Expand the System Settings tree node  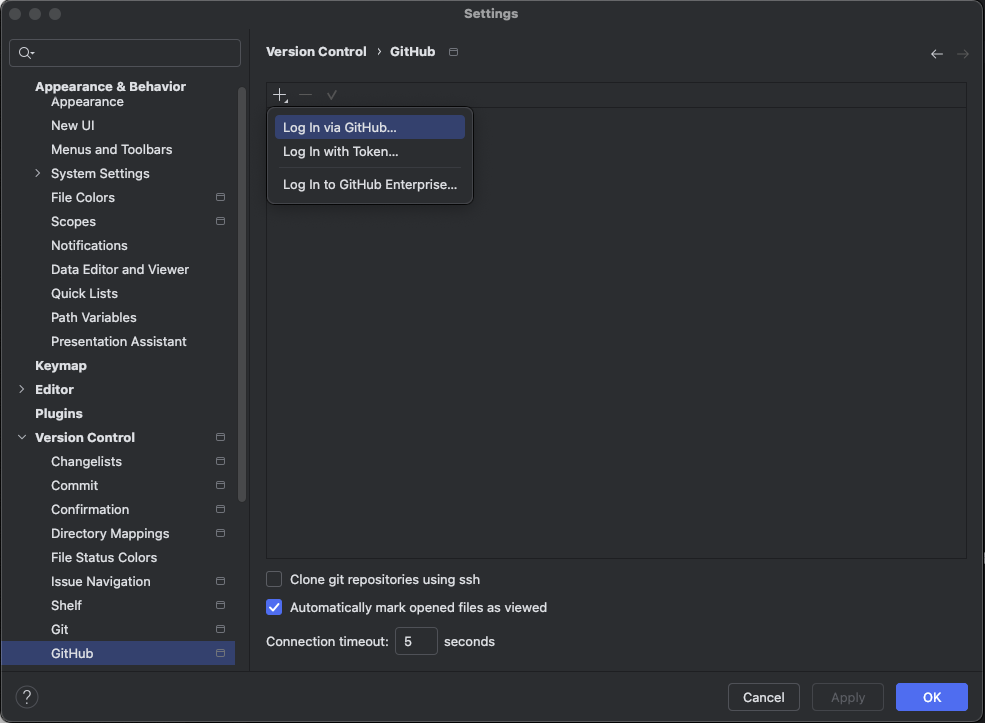(38, 174)
